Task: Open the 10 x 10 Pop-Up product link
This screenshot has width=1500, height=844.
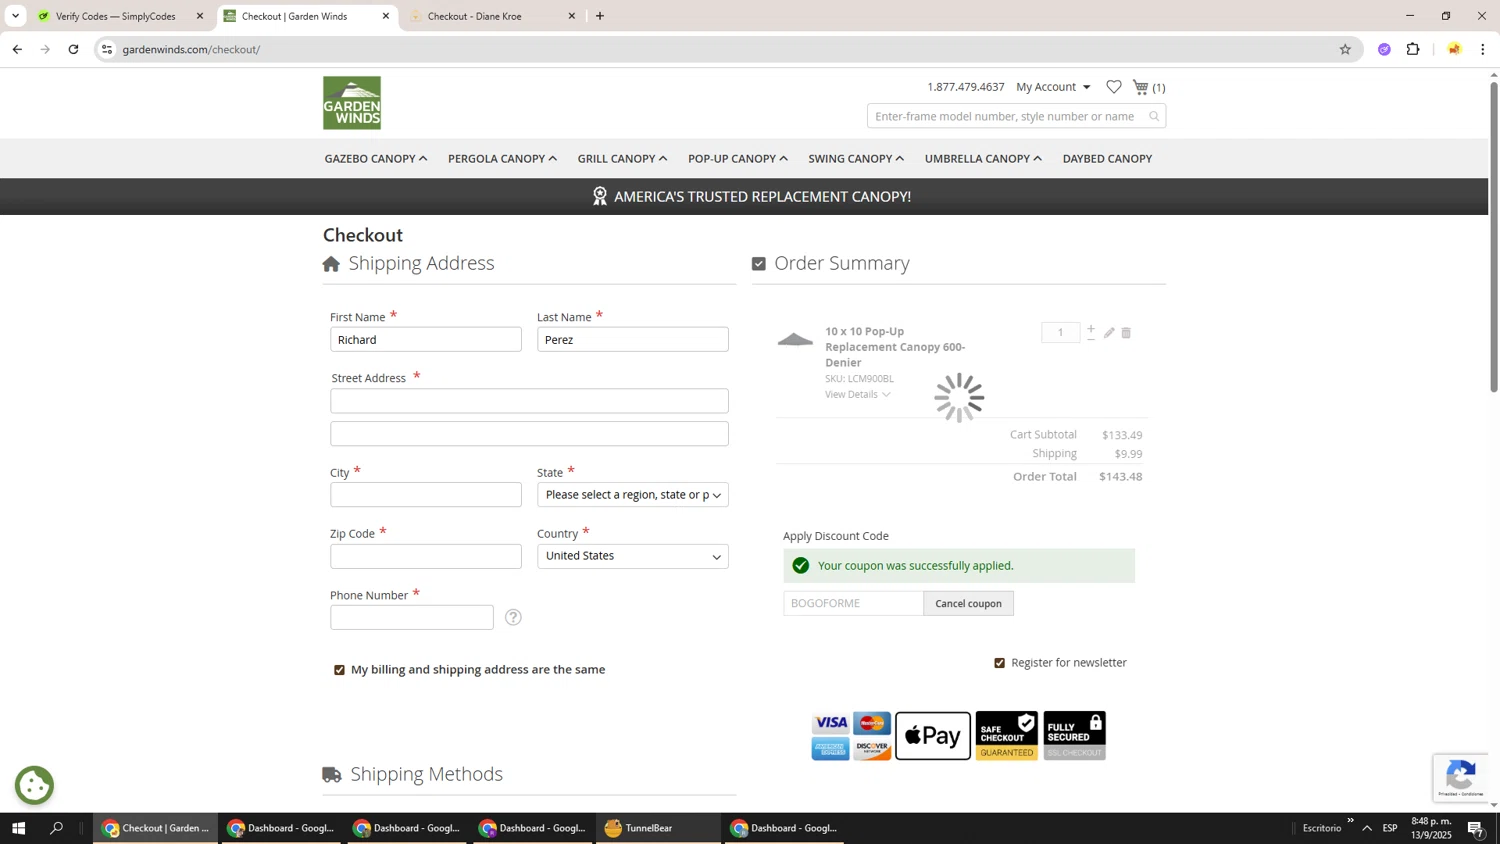Action: pyautogui.click(x=895, y=347)
